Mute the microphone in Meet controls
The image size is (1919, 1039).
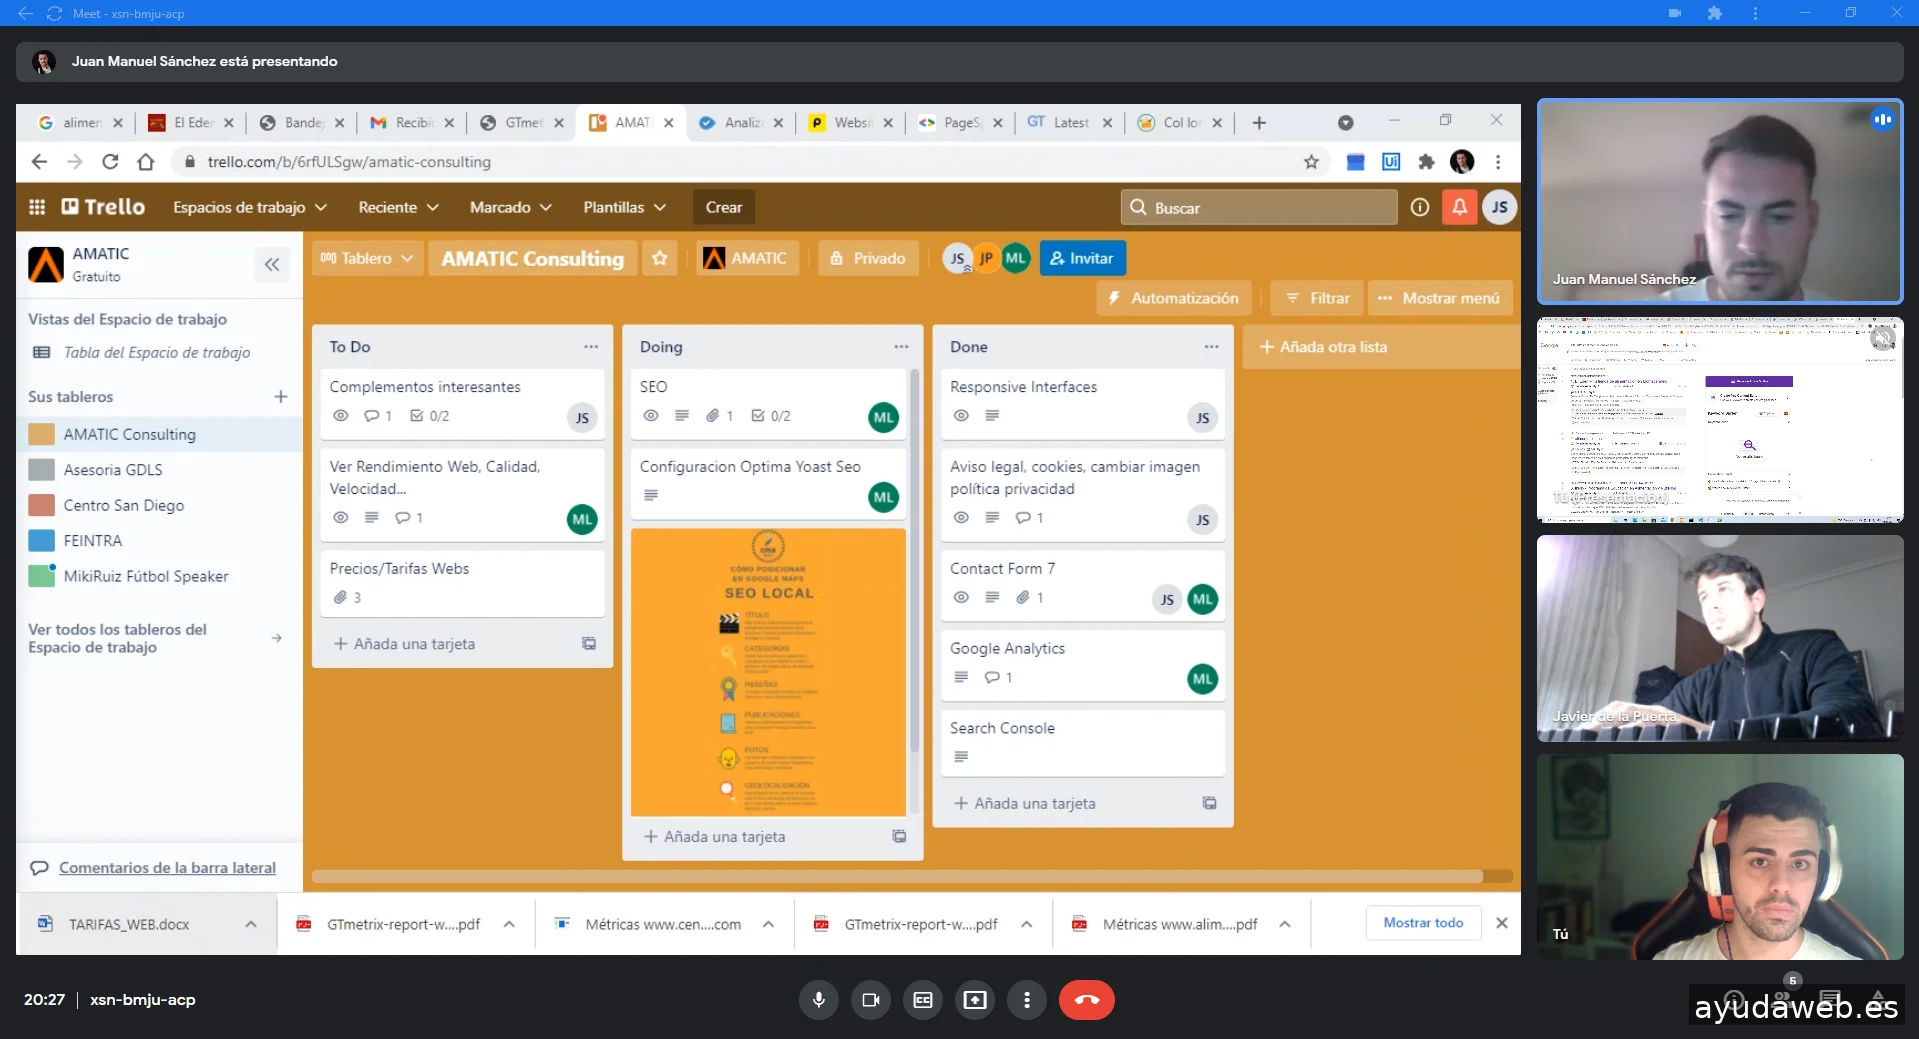tap(818, 1000)
